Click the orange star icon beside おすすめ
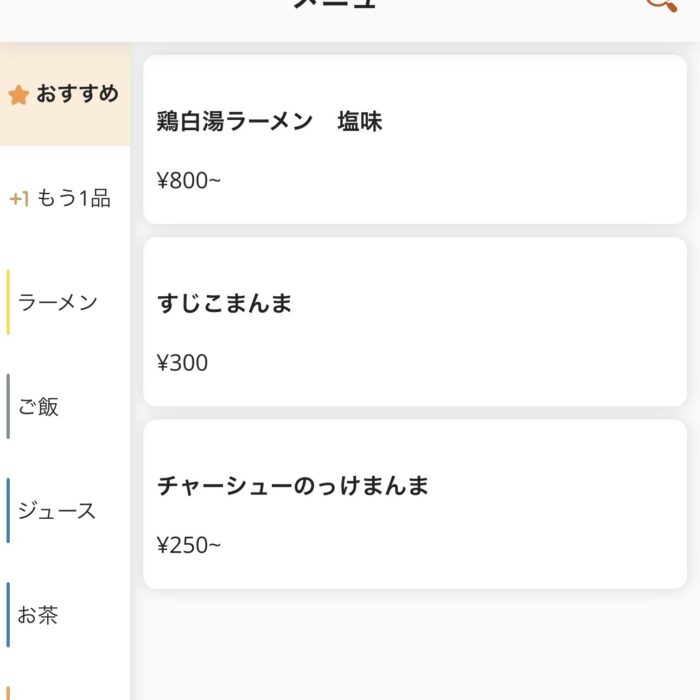The width and height of the screenshot is (700, 700). 18,95
